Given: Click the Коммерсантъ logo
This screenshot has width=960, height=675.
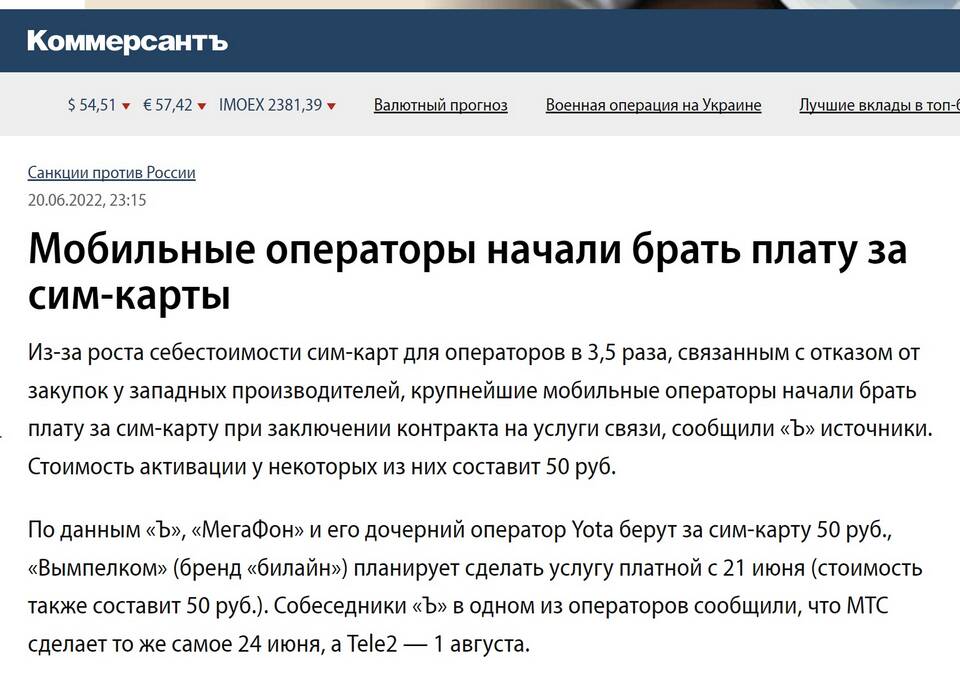Looking at the screenshot, I should [127, 42].
